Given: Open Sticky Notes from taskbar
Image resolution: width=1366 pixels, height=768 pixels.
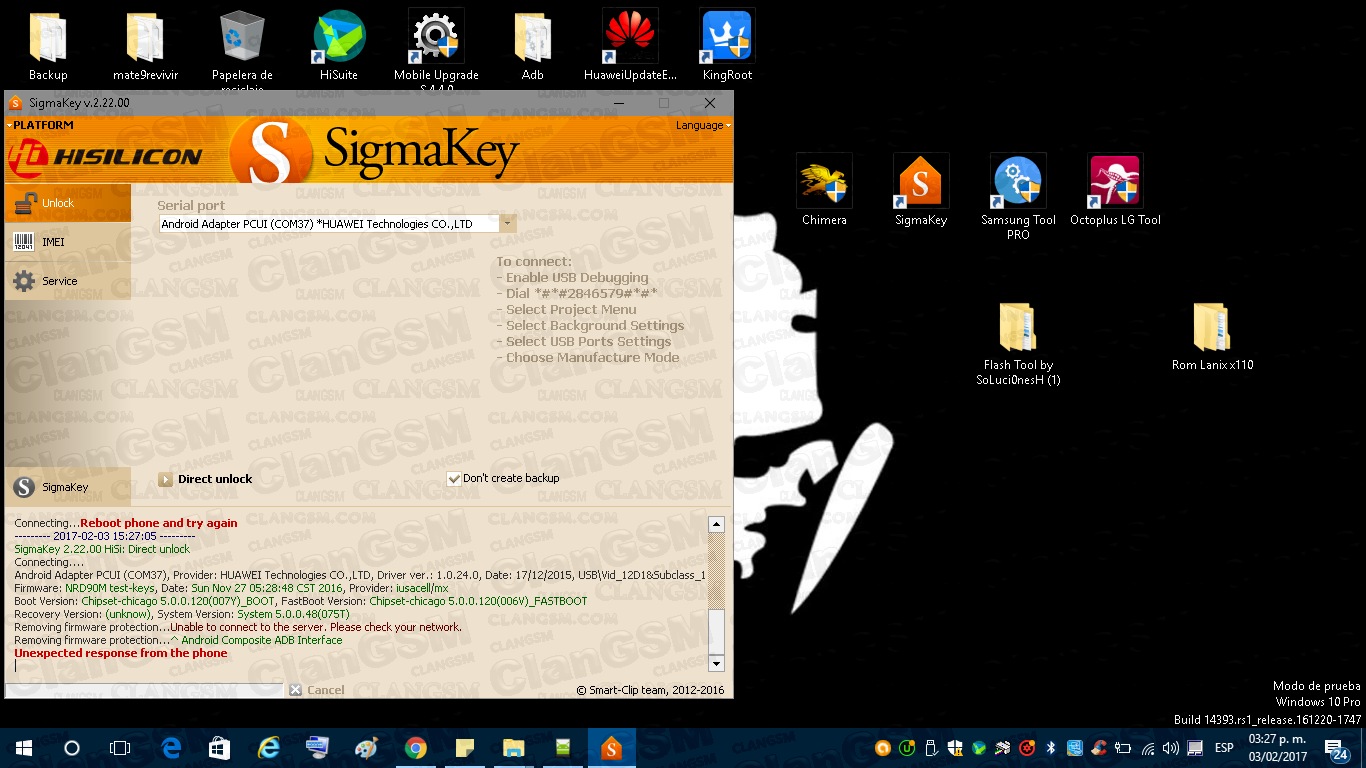Looking at the screenshot, I should point(465,748).
